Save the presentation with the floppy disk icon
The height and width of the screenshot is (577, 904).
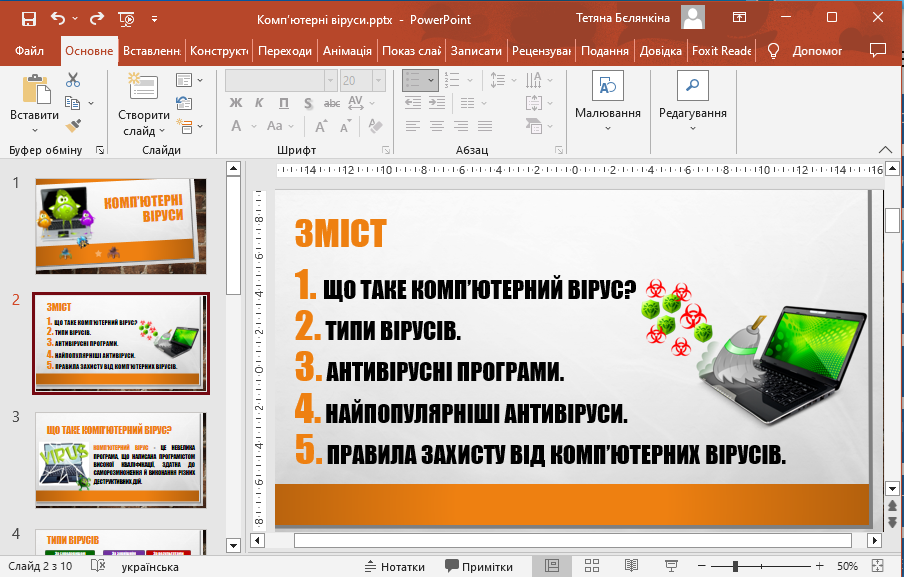[x=29, y=19]
